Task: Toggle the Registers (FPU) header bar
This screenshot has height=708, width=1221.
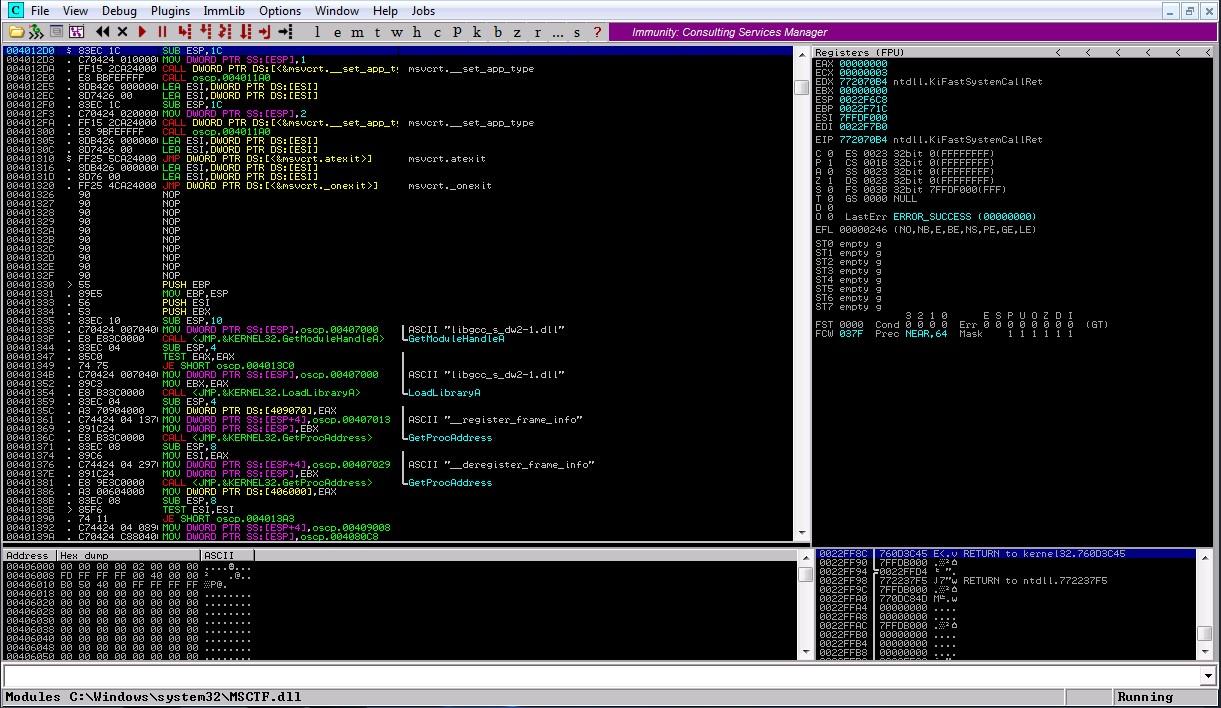Action: pyautogui.click(x=1012, y=52)
